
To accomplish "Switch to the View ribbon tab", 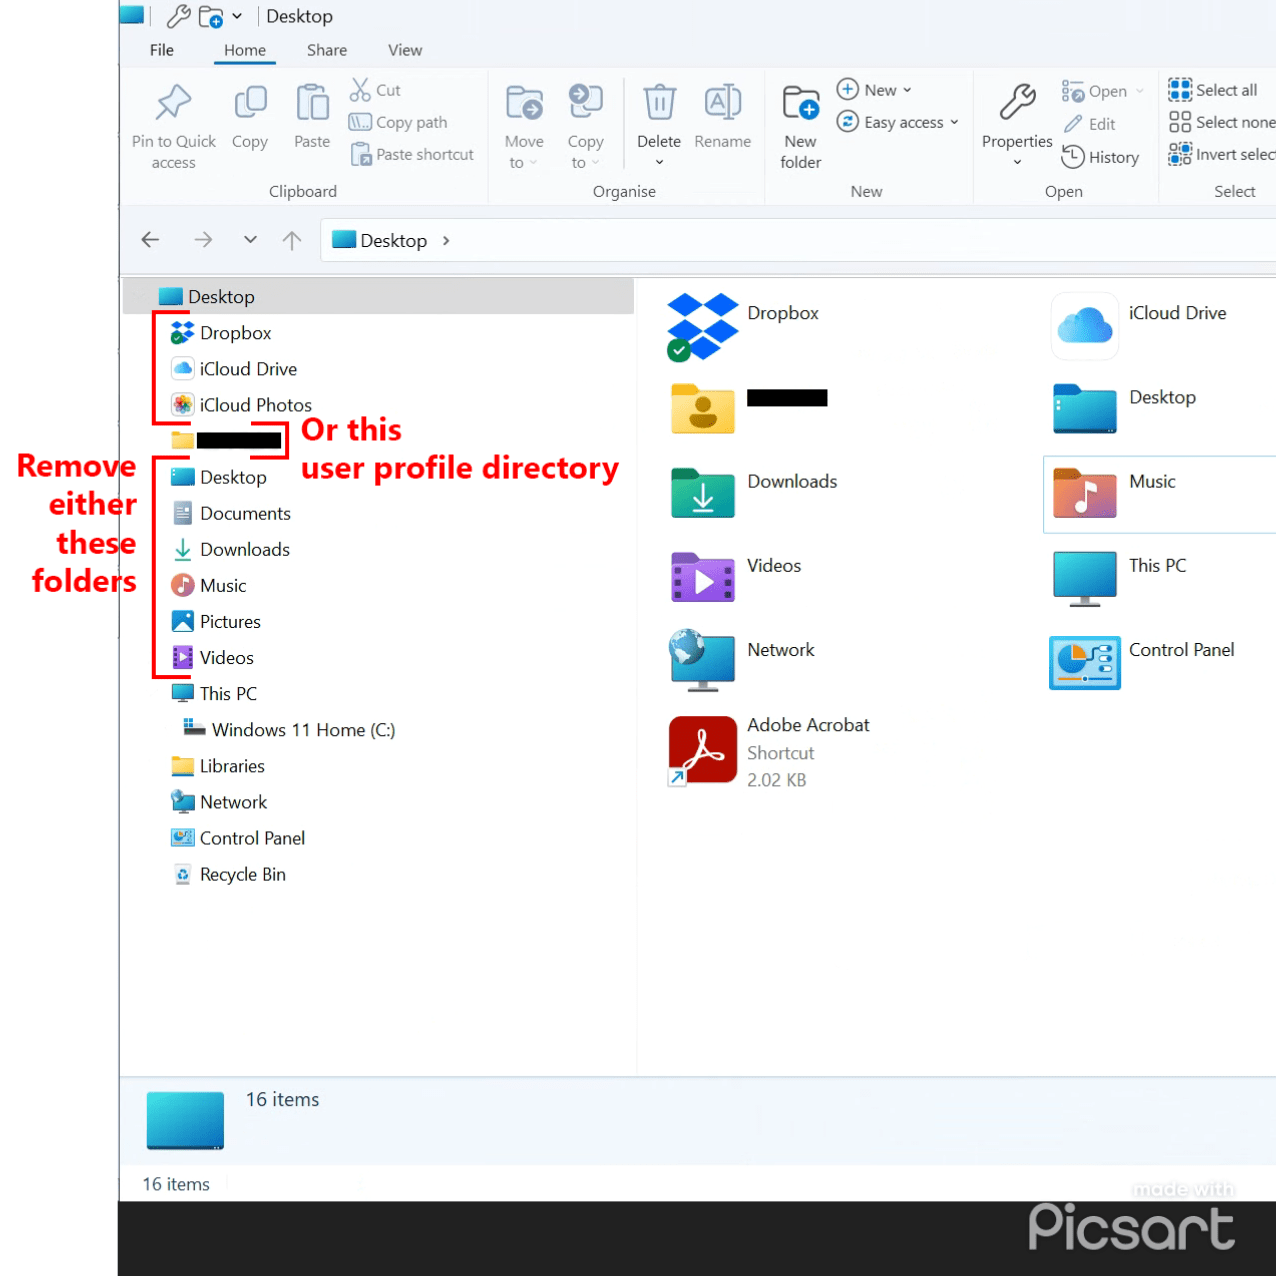I will coord(405,50).
